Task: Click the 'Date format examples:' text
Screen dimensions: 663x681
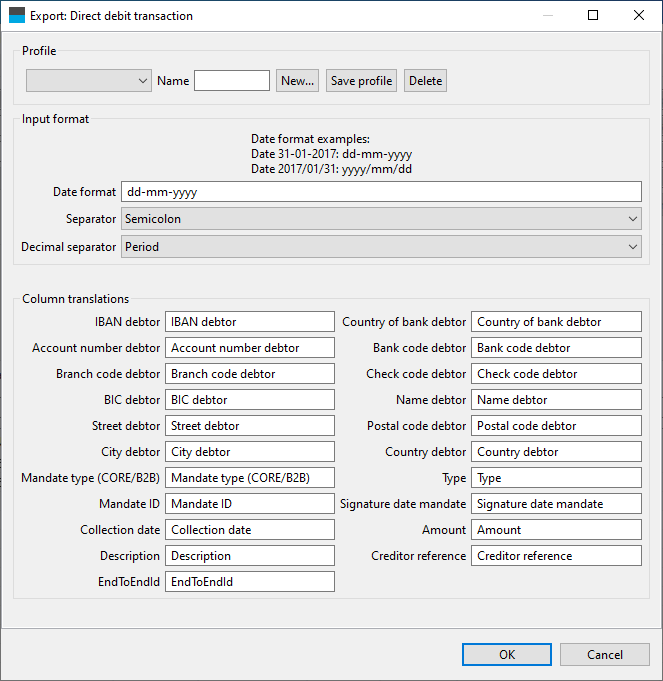Action: click(x=310, y=139)
